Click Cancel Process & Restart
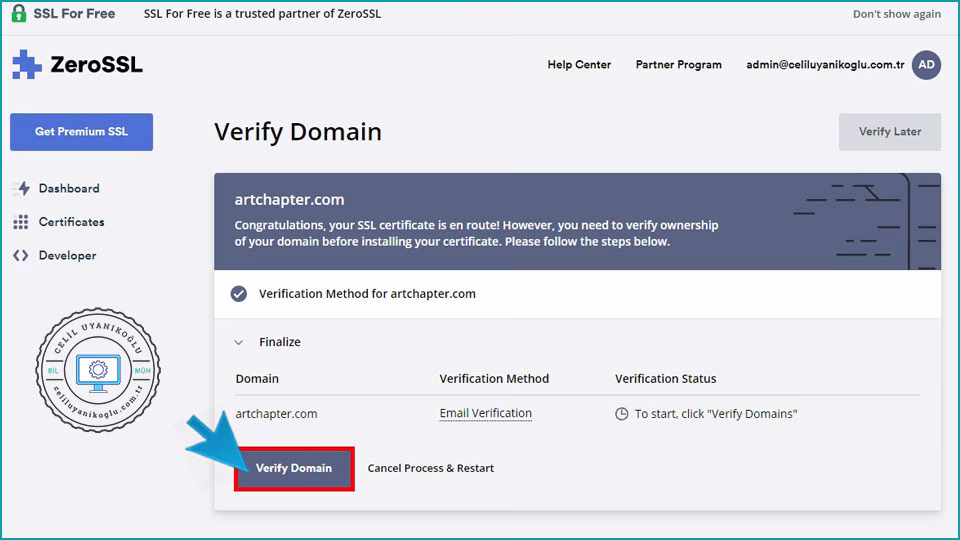This screenshot has width=960, height=540. pyautogui.click(x=430, y=468)
